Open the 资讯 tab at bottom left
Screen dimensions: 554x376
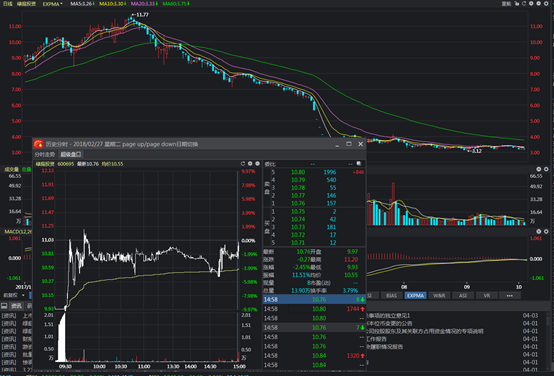point(17,306)
